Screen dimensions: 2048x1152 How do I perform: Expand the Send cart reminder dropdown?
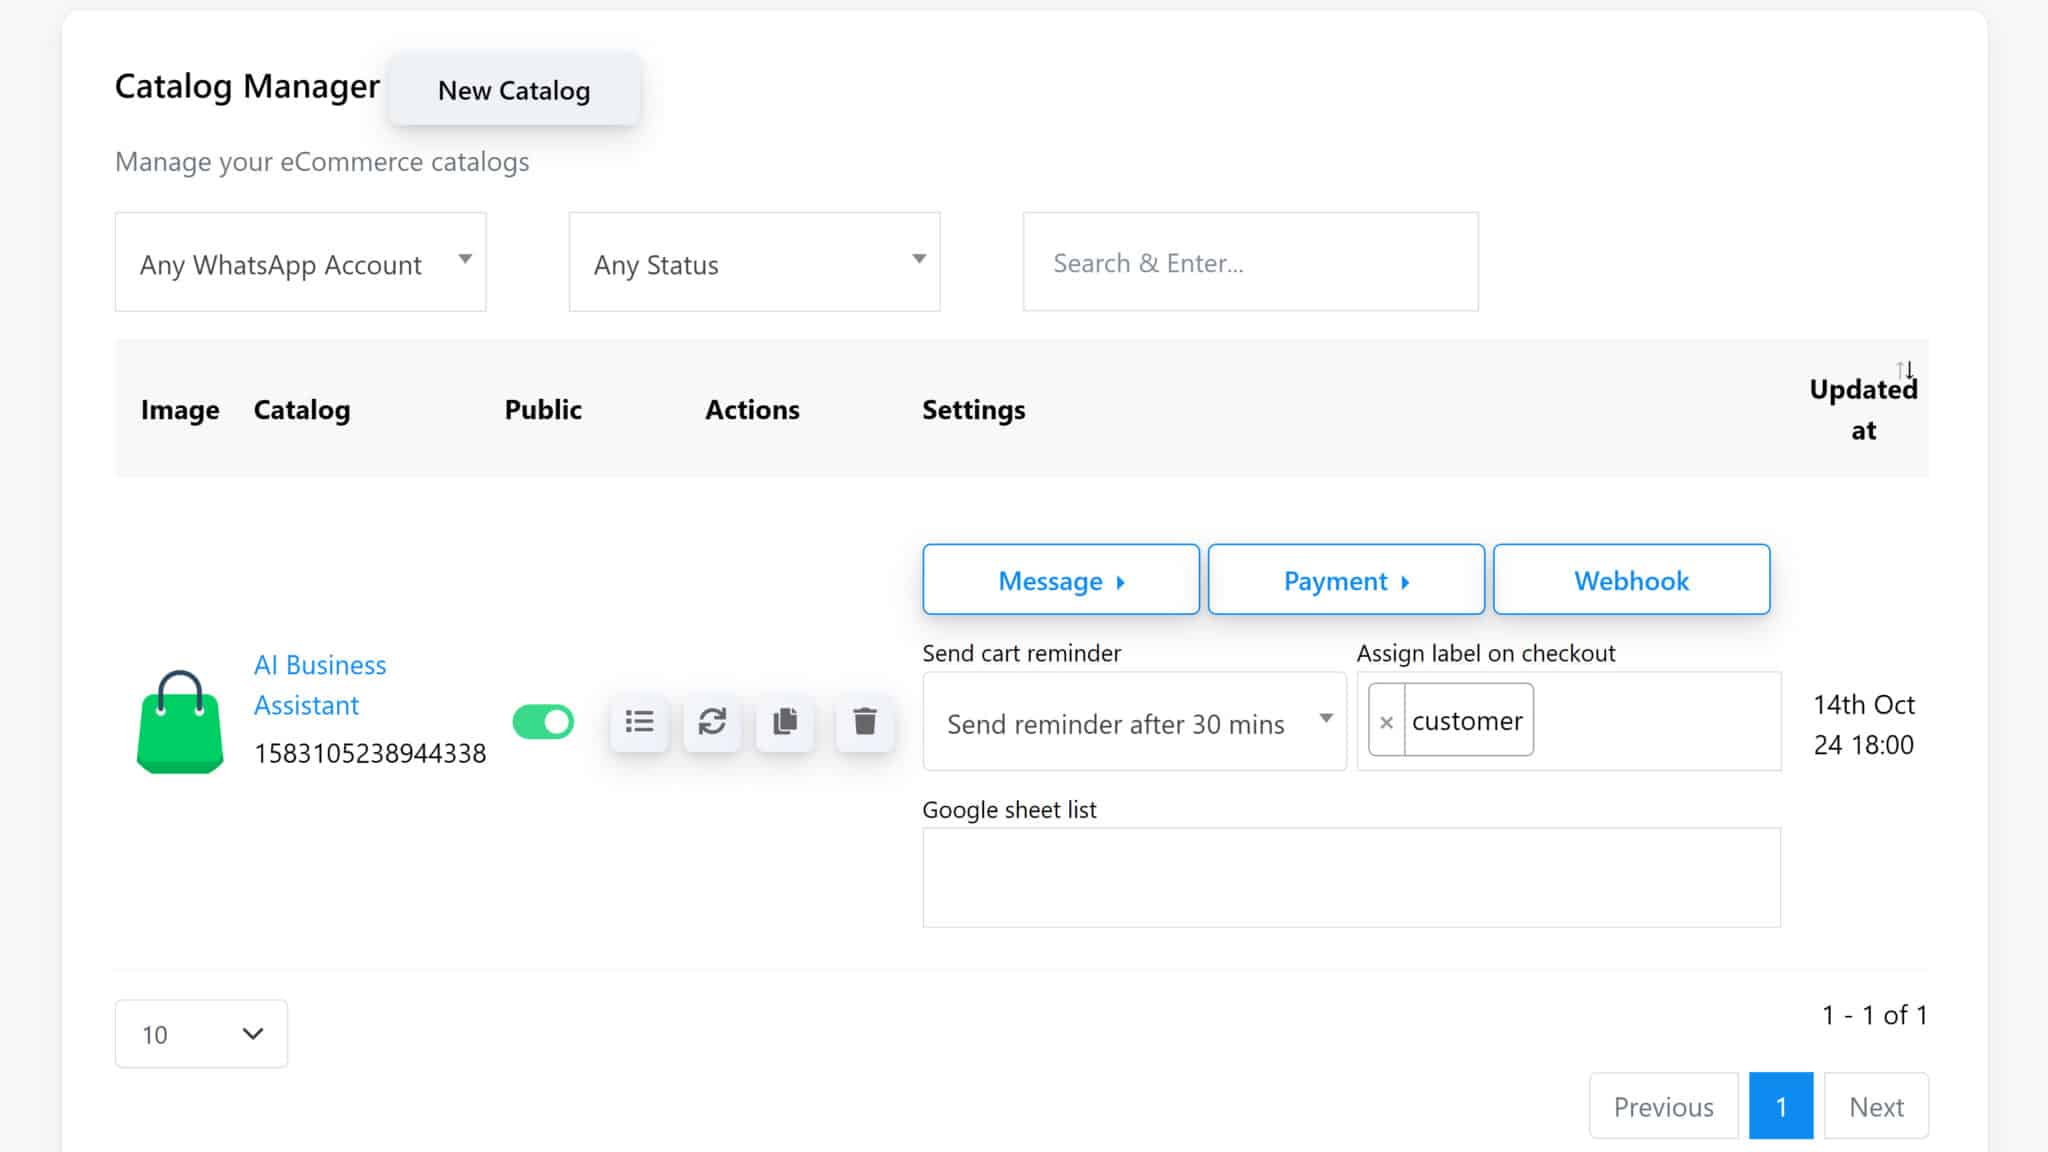coord(1134,722)
